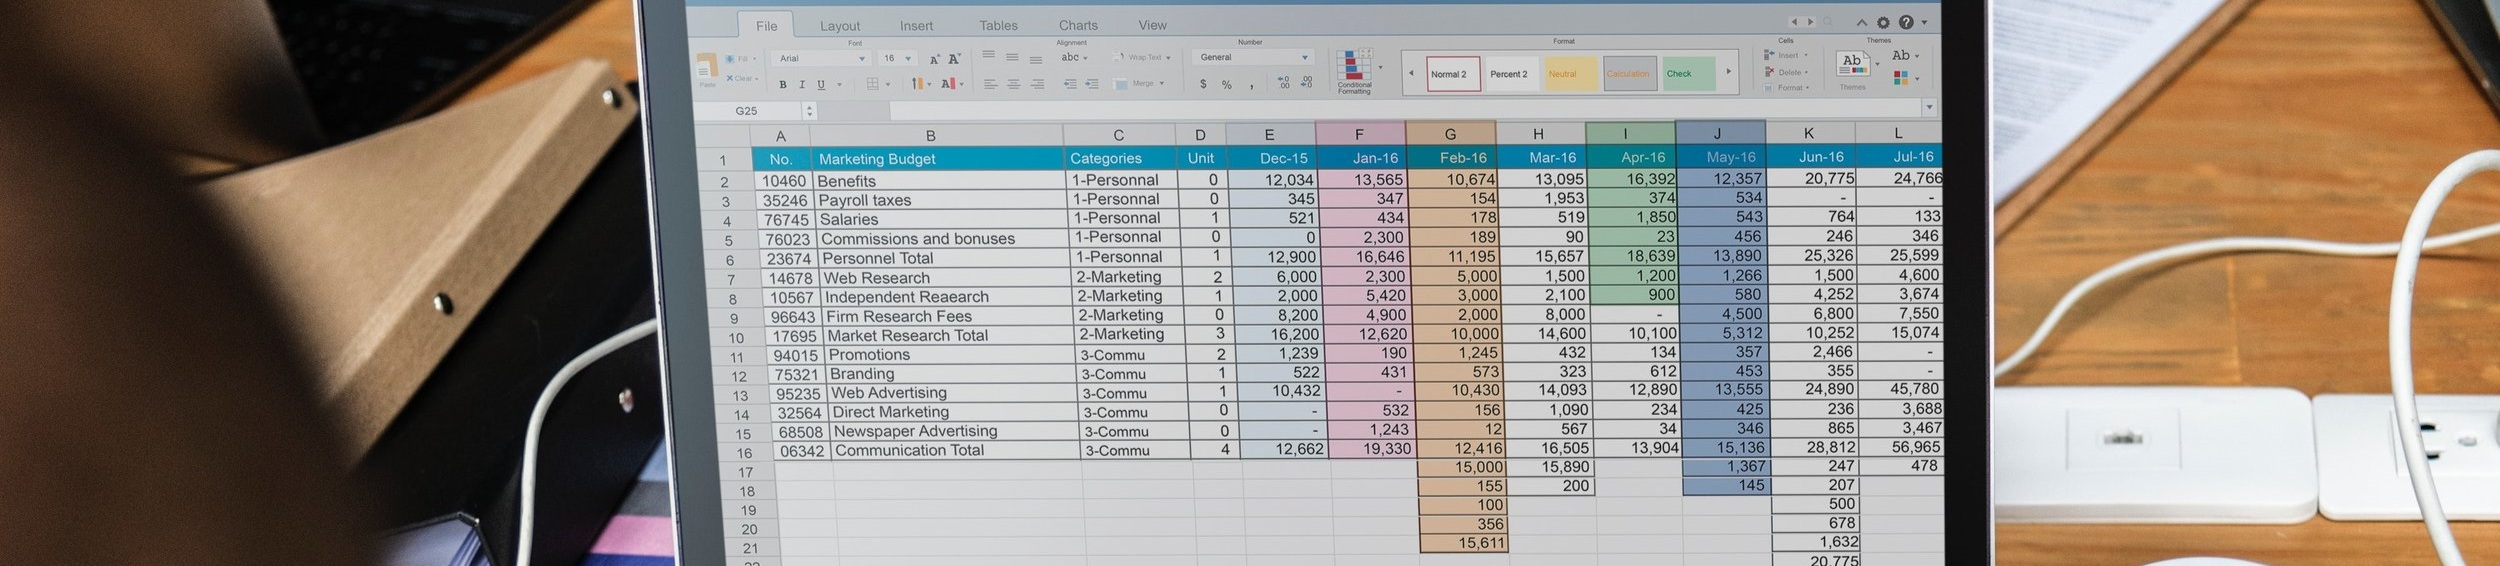2500x566 pixels.
Task: Open the theme fonts Ab dropdown
Action: click(1904, 55)
